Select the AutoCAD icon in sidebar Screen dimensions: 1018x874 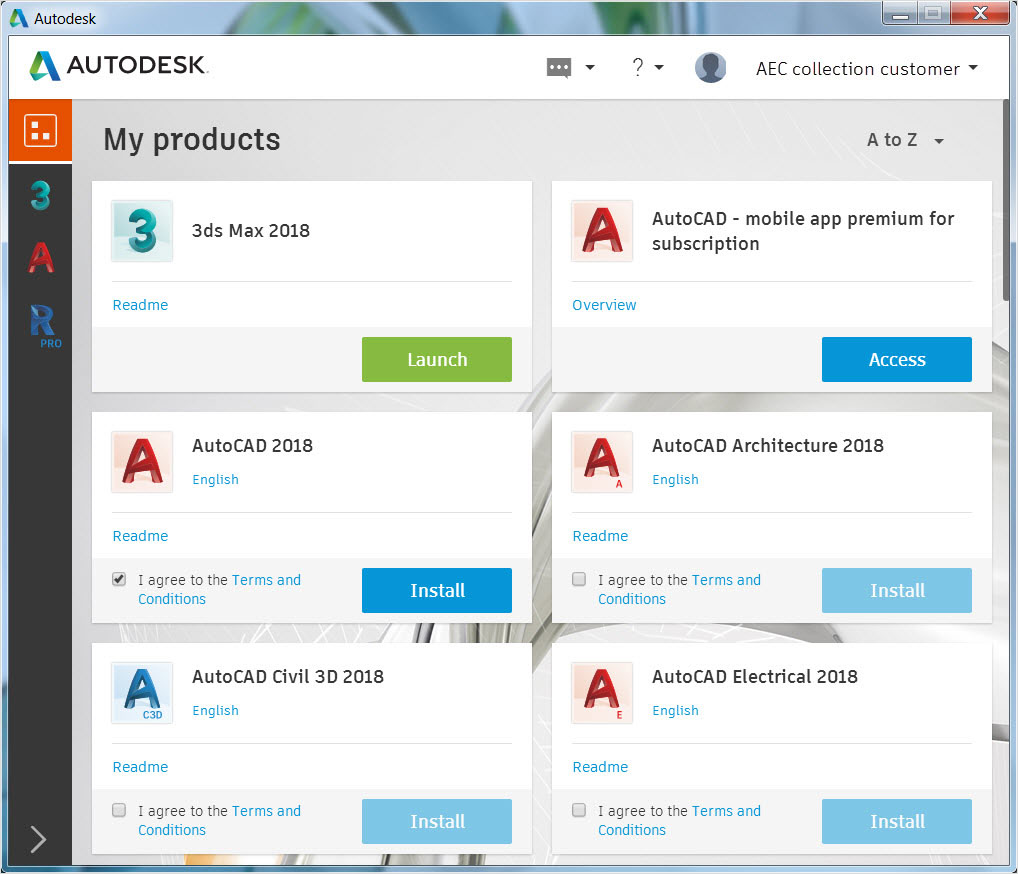coord(40,258)
